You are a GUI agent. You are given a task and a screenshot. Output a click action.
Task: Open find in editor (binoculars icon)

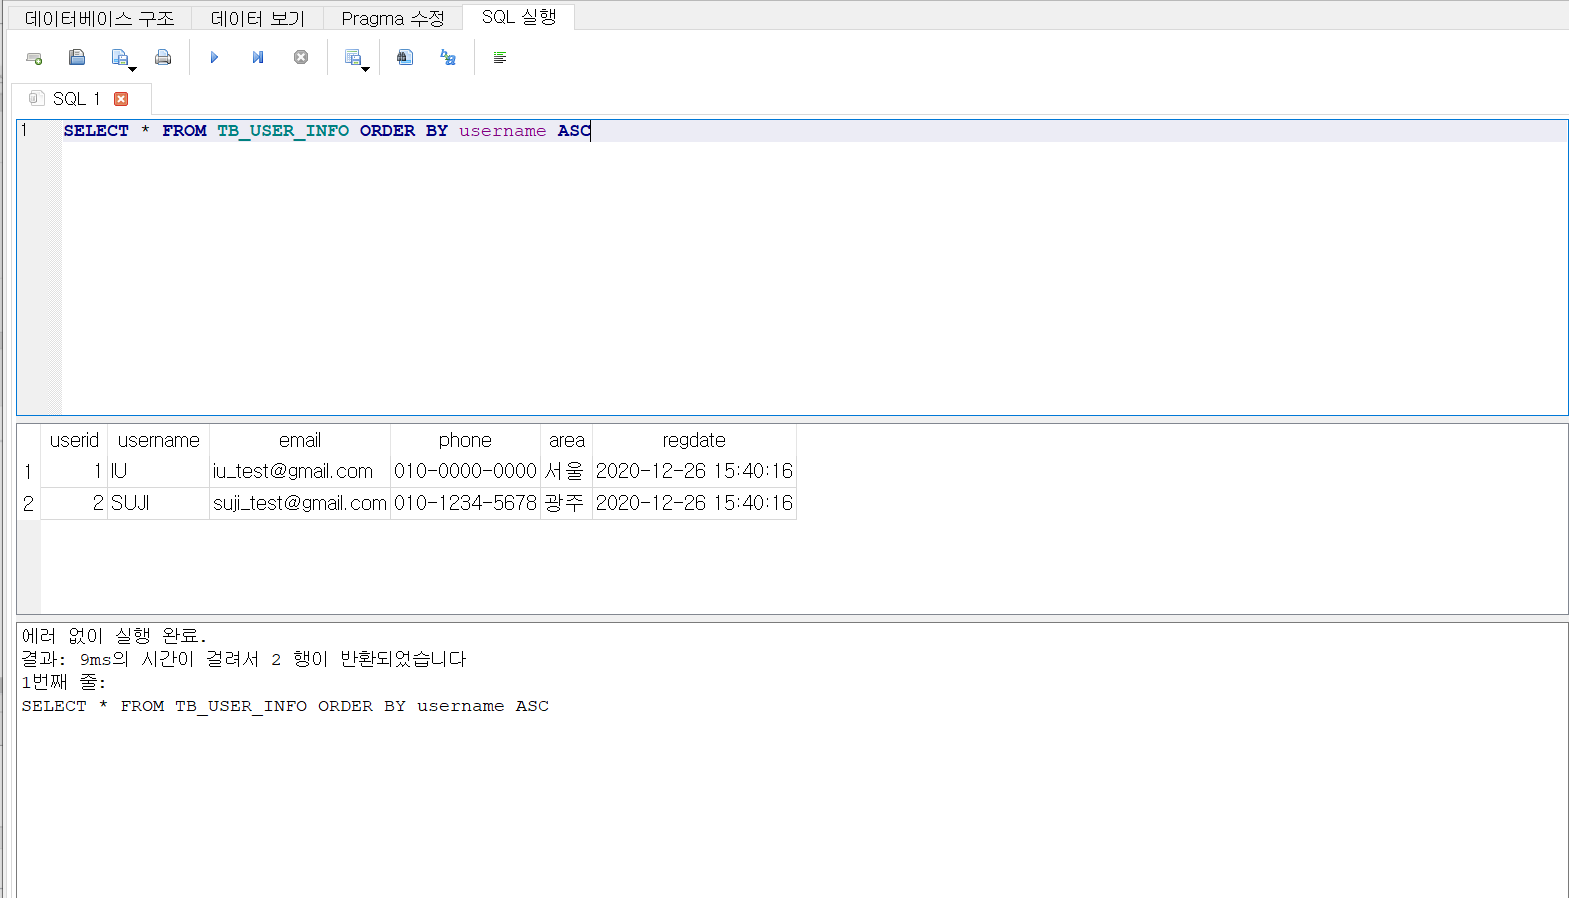click(x=405, y=58)
